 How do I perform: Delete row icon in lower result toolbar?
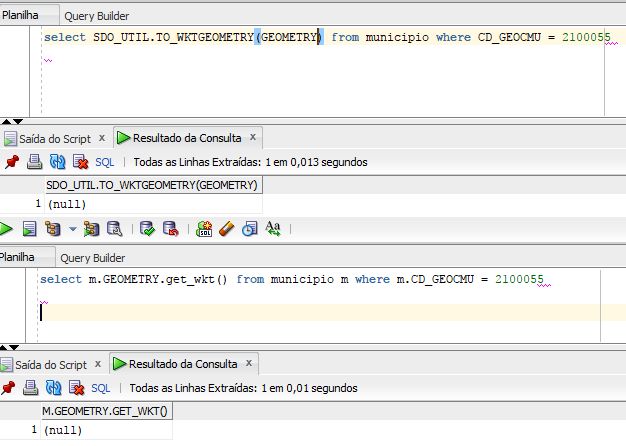[76, 388]
